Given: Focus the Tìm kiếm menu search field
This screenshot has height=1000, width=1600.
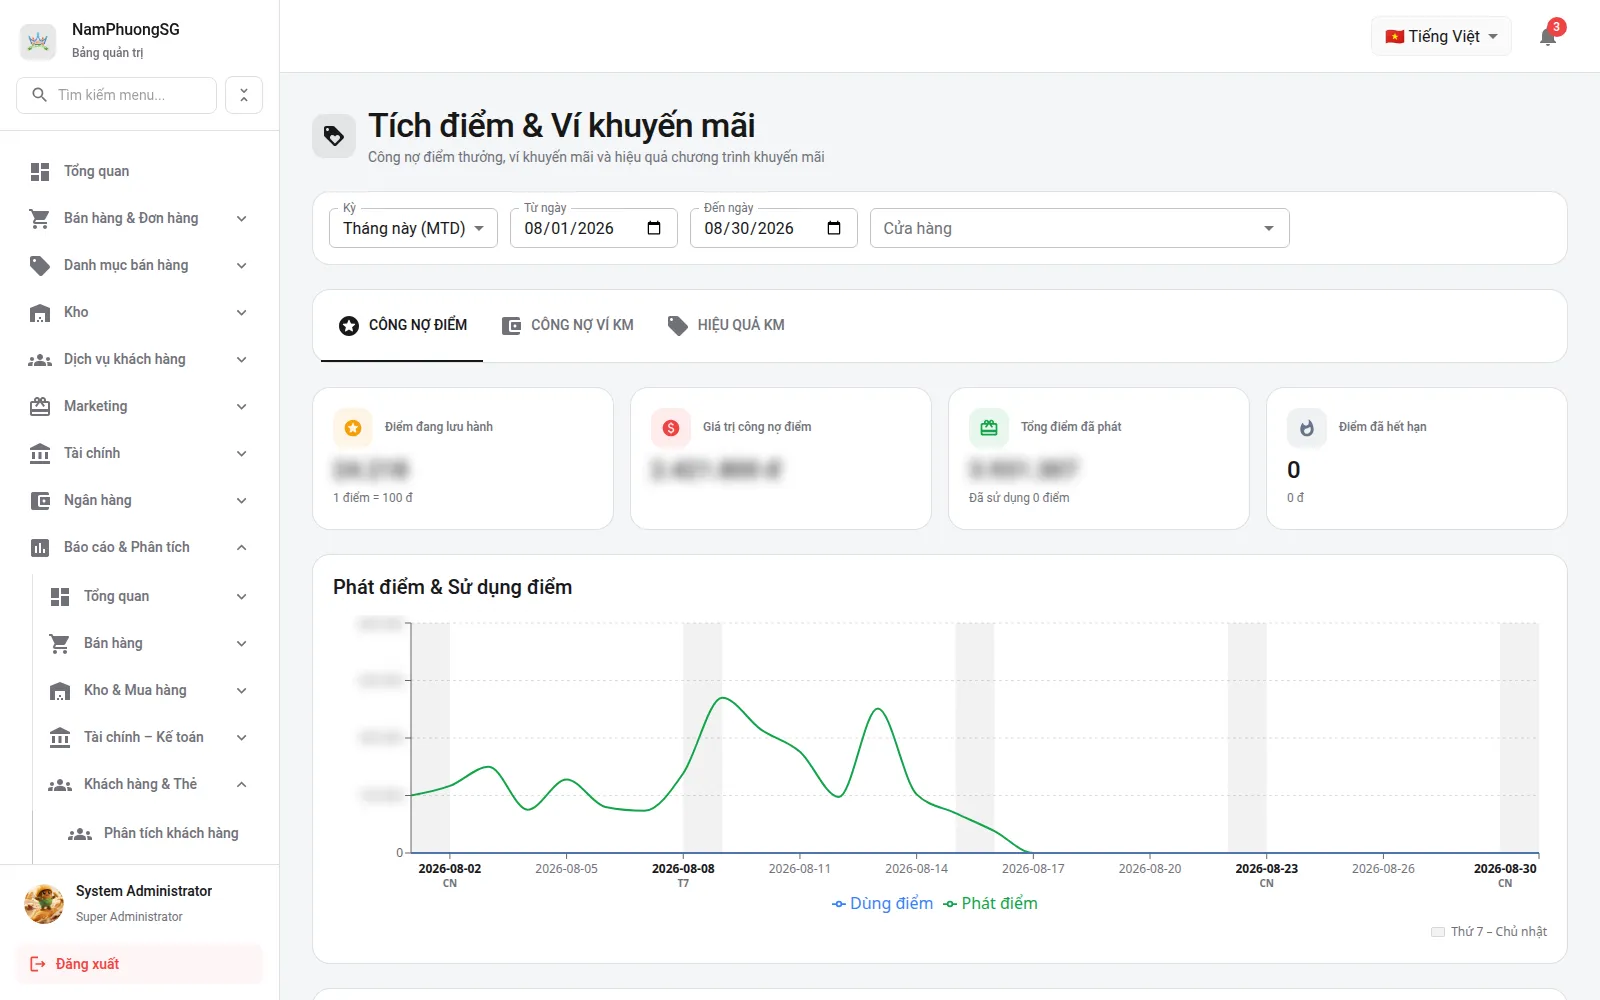Looking at the screenshot, I should point(117,95).
